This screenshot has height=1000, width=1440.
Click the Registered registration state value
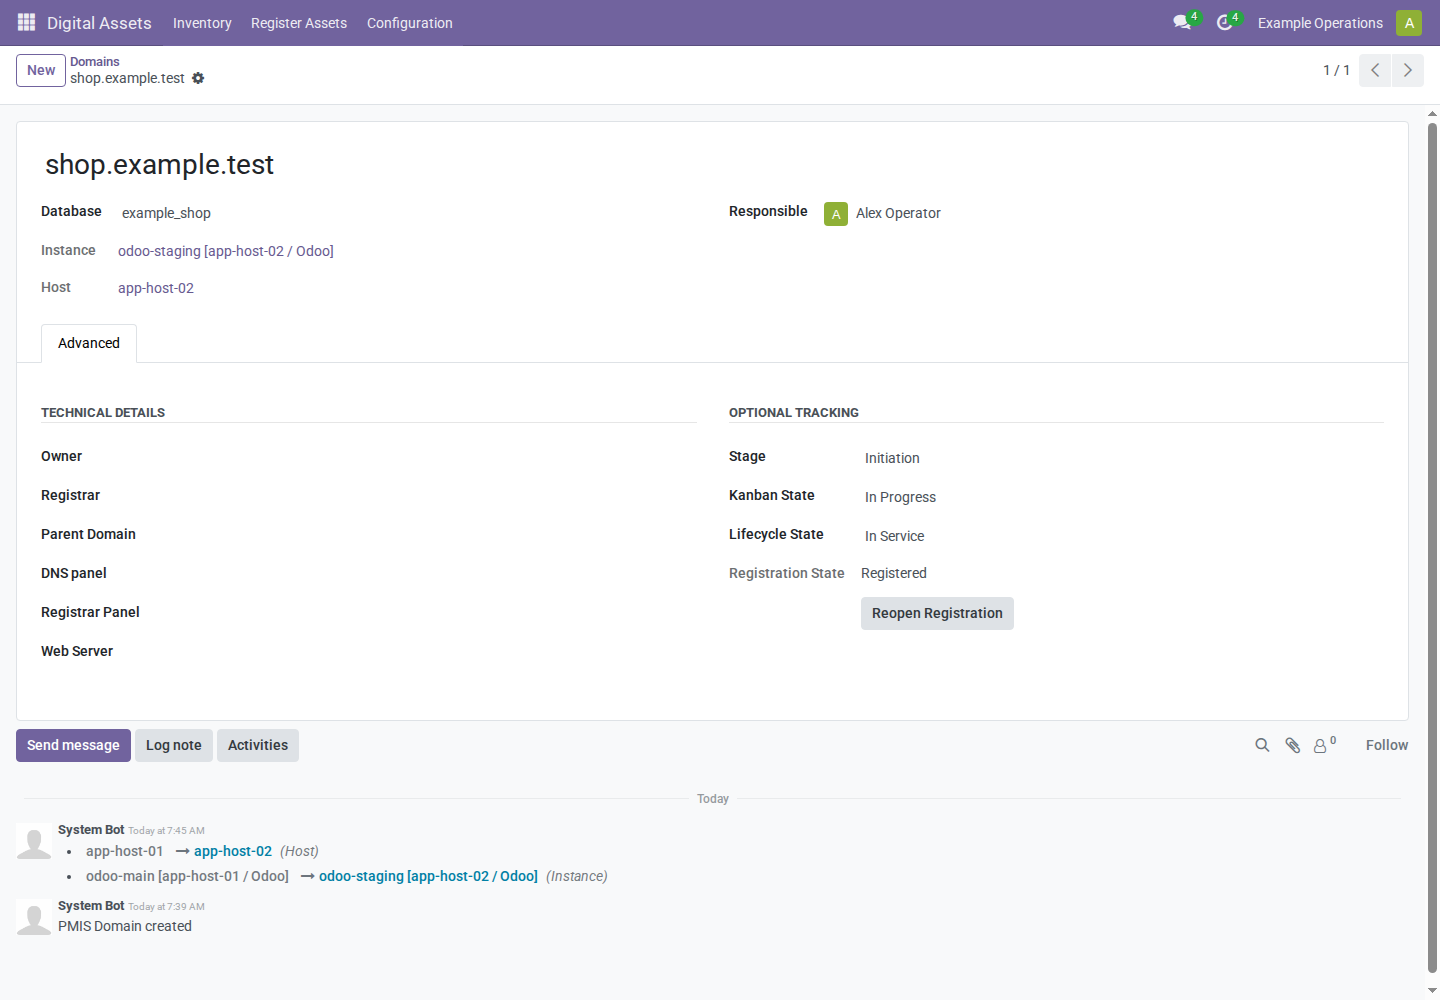894,573
